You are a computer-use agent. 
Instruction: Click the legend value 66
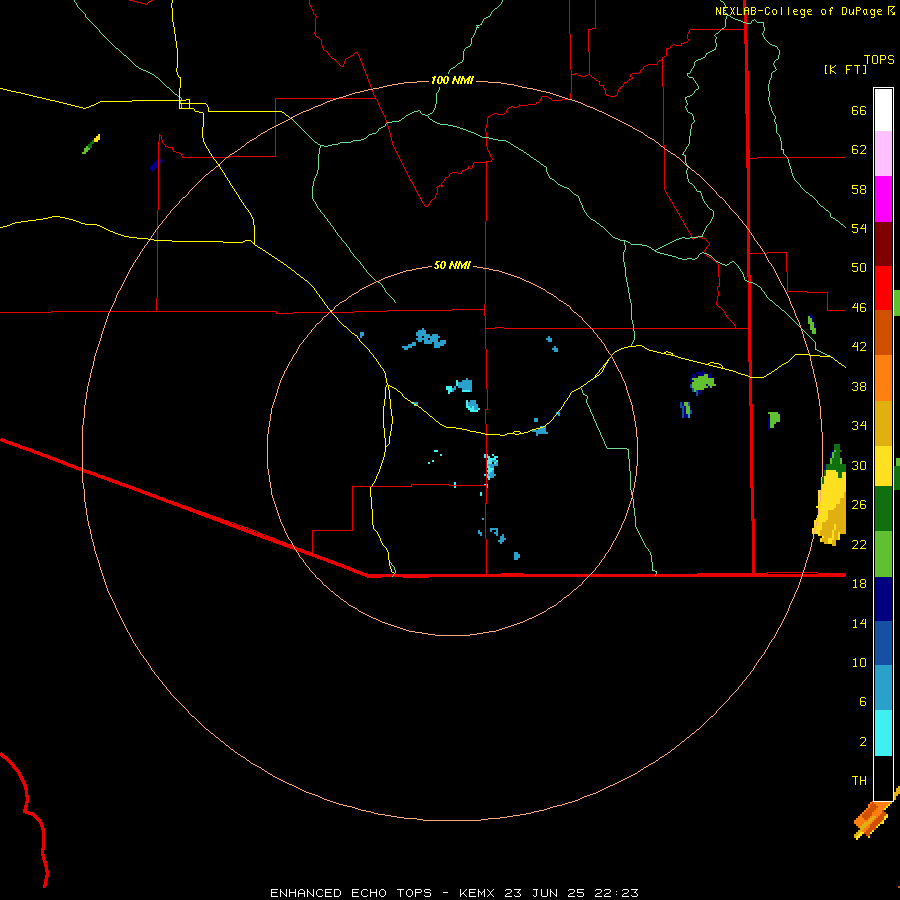pyautogui.click(x=859, y=111)
